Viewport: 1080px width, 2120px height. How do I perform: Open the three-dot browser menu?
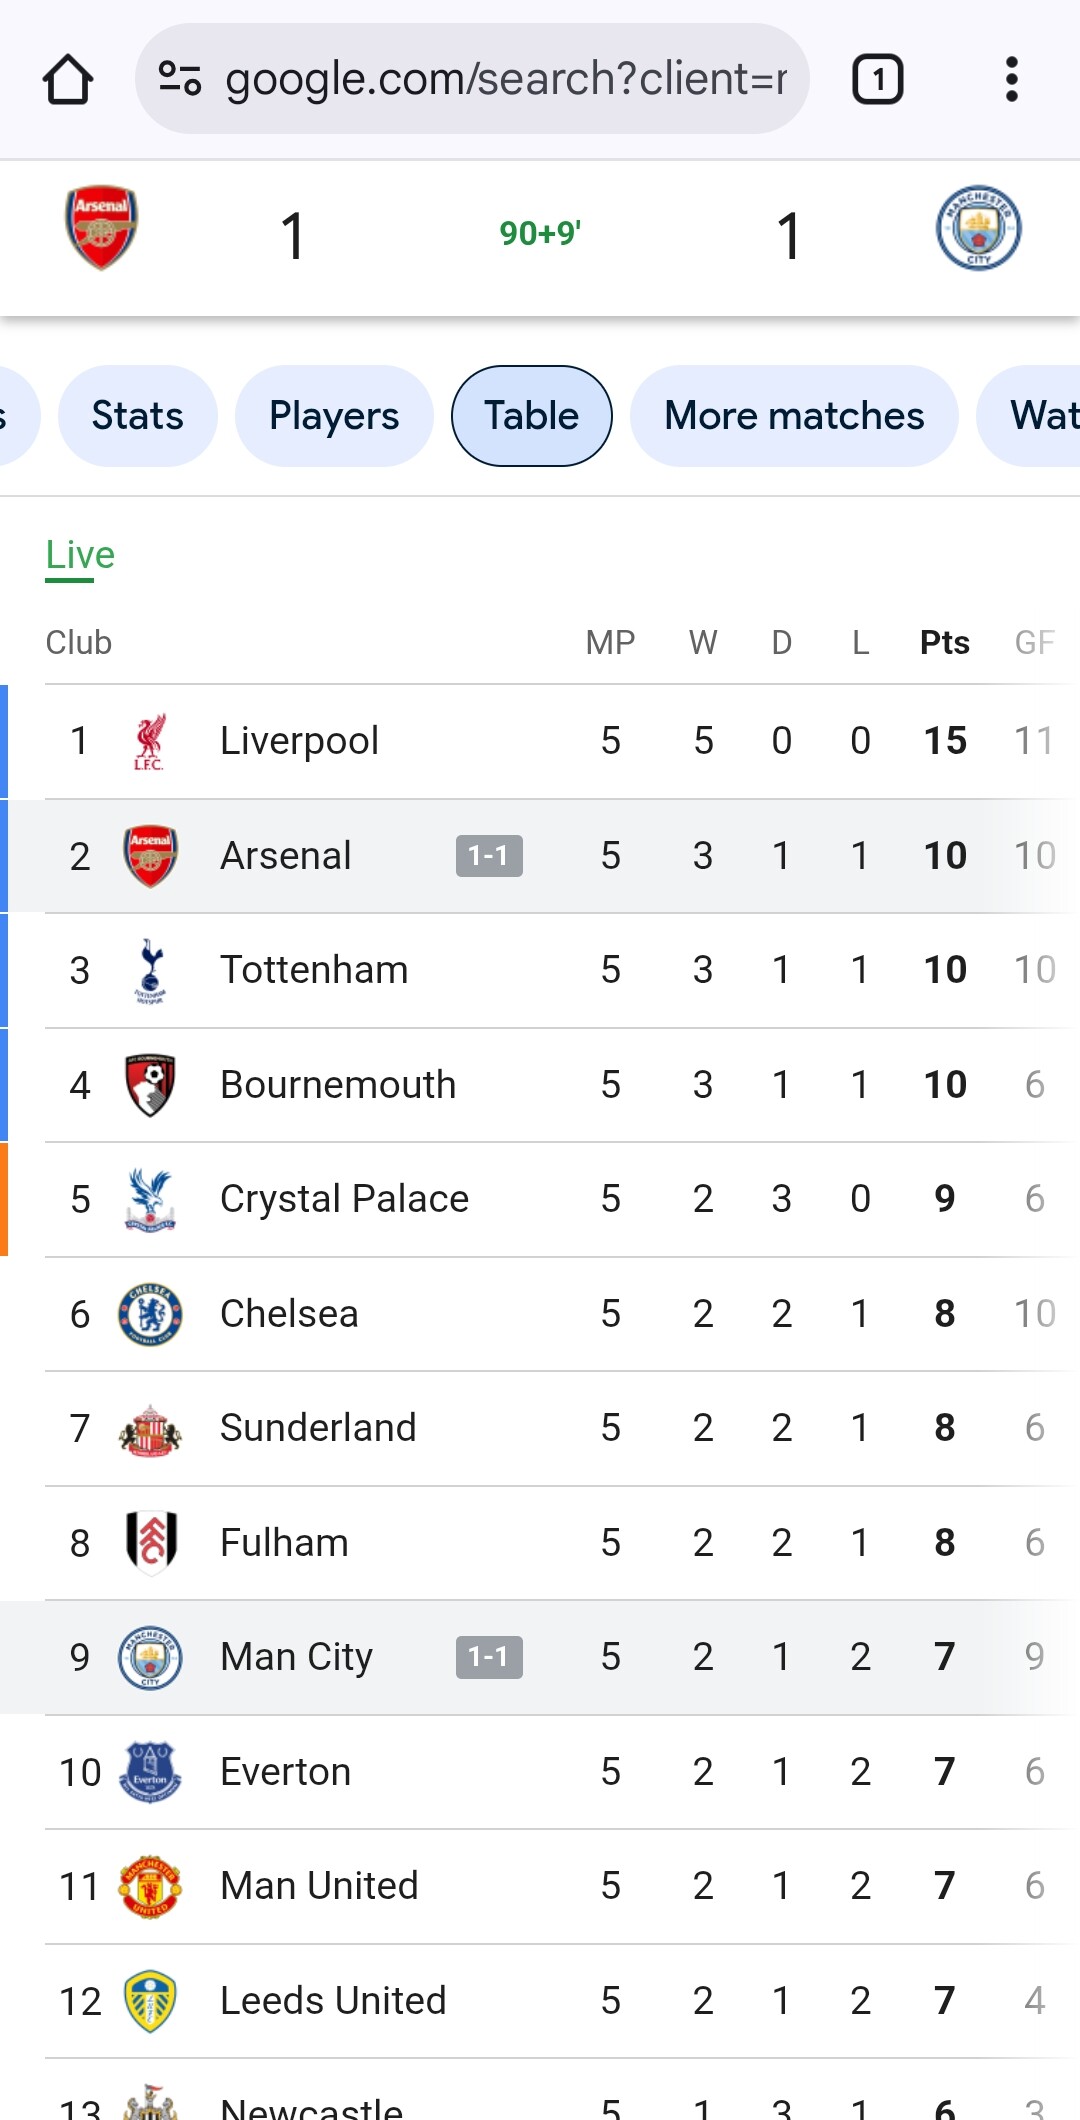click(1011, 79)
